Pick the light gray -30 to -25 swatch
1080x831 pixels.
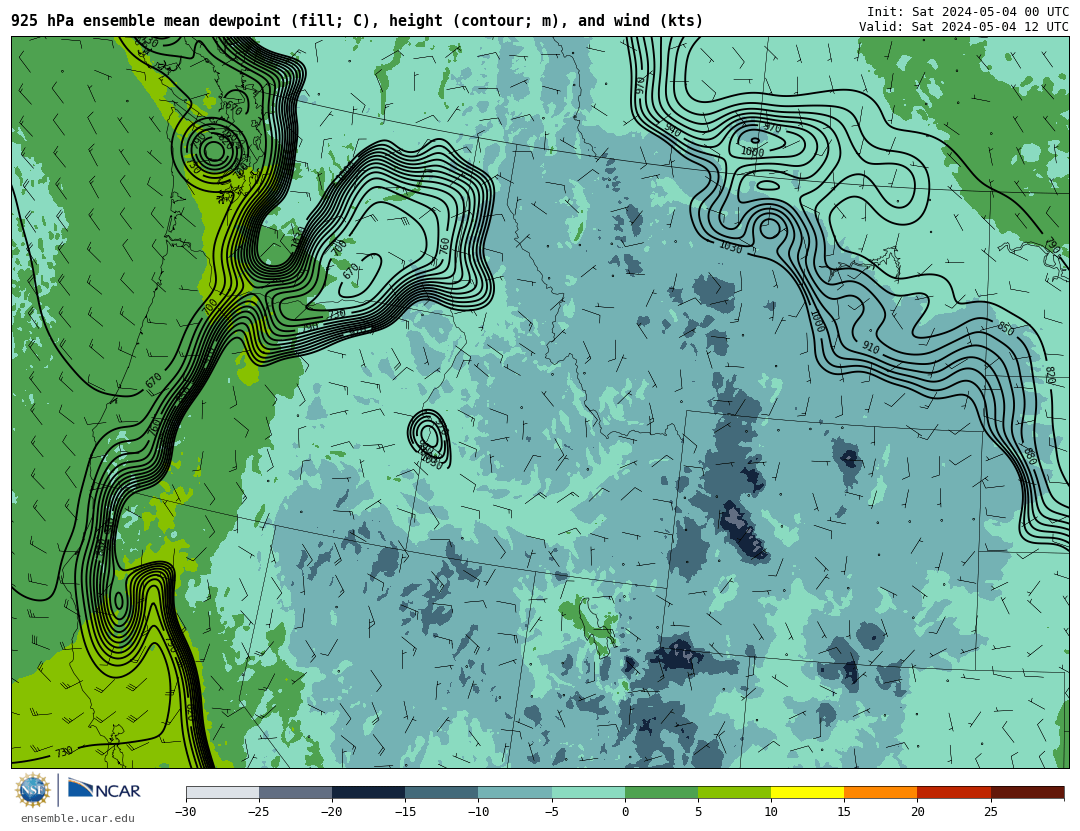point(222,792)
